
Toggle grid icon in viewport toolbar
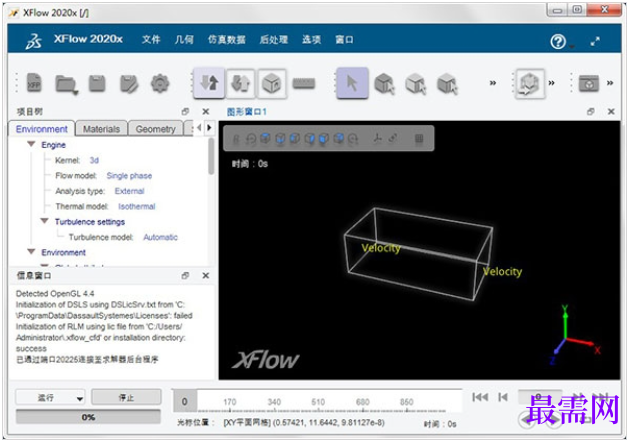[419, 139]
